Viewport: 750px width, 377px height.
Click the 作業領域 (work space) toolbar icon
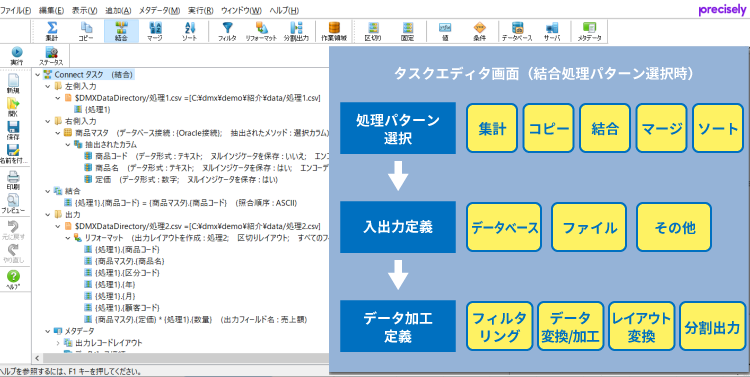click(334, 31)
